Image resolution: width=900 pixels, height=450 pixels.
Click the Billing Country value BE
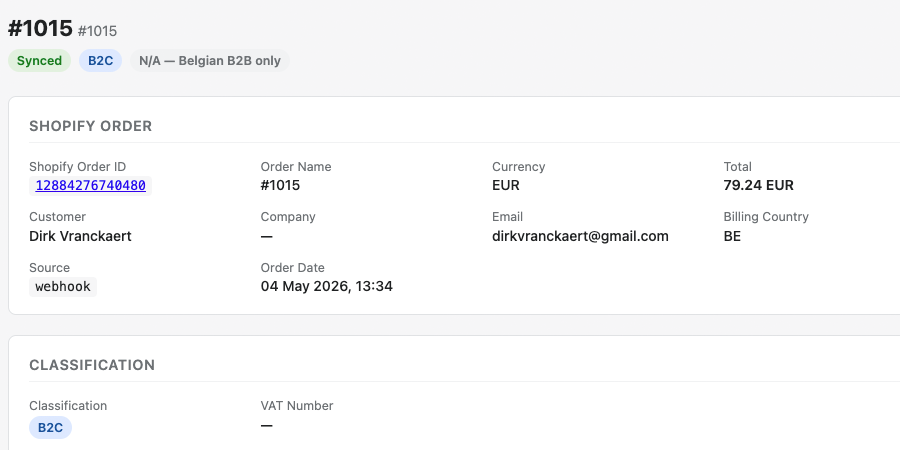[x=732, y=236]
